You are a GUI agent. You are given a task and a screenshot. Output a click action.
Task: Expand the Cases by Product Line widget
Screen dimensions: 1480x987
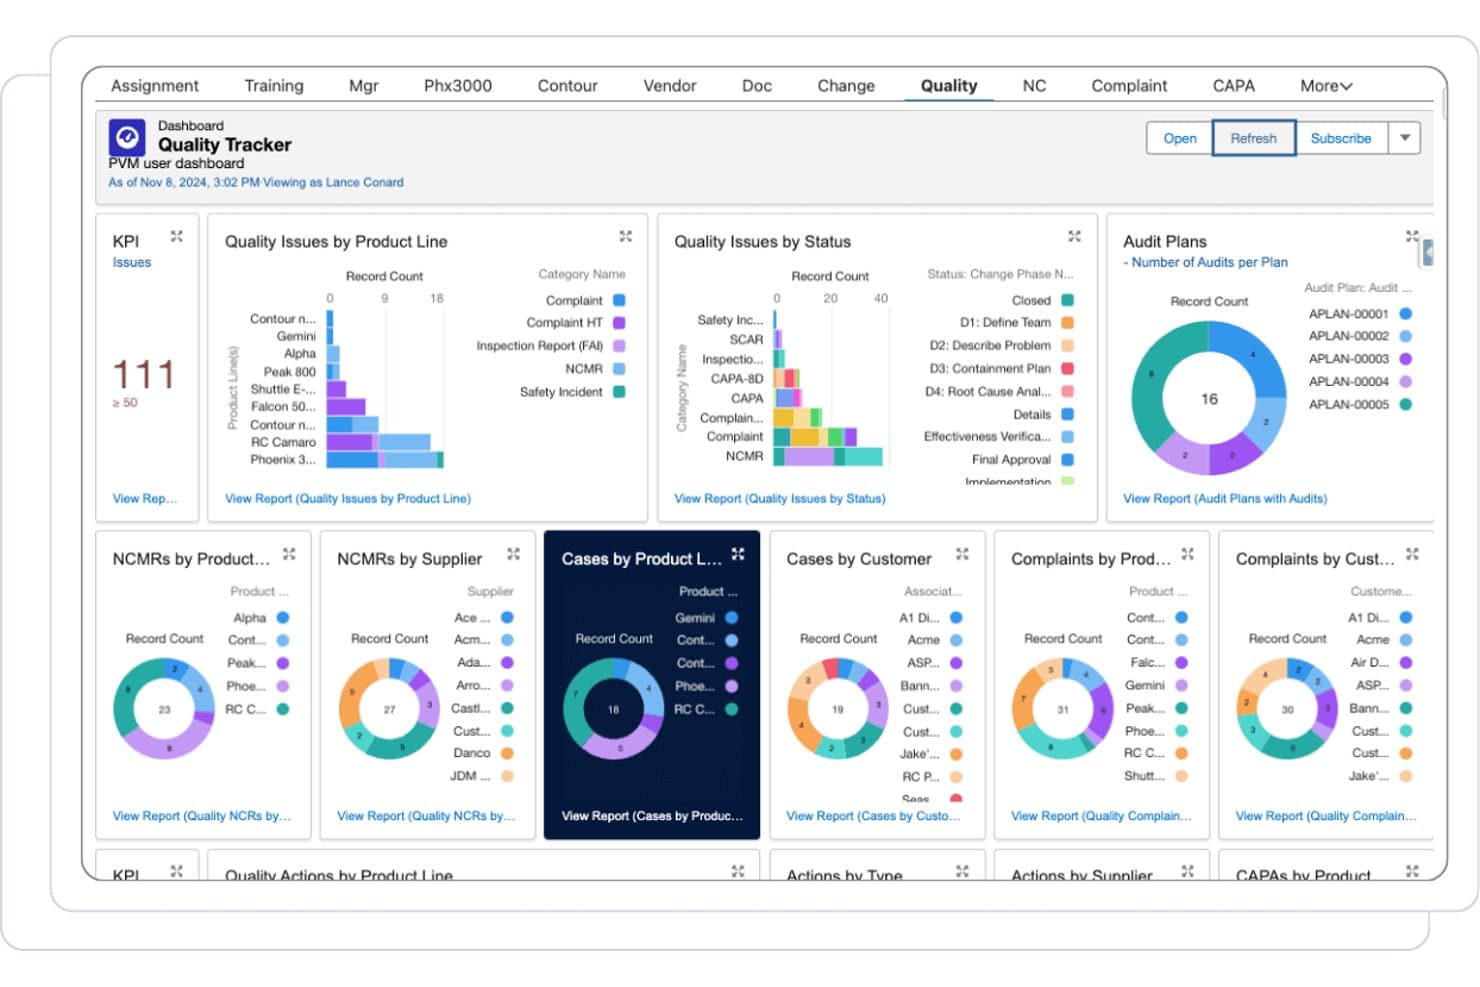click(738, 553)
